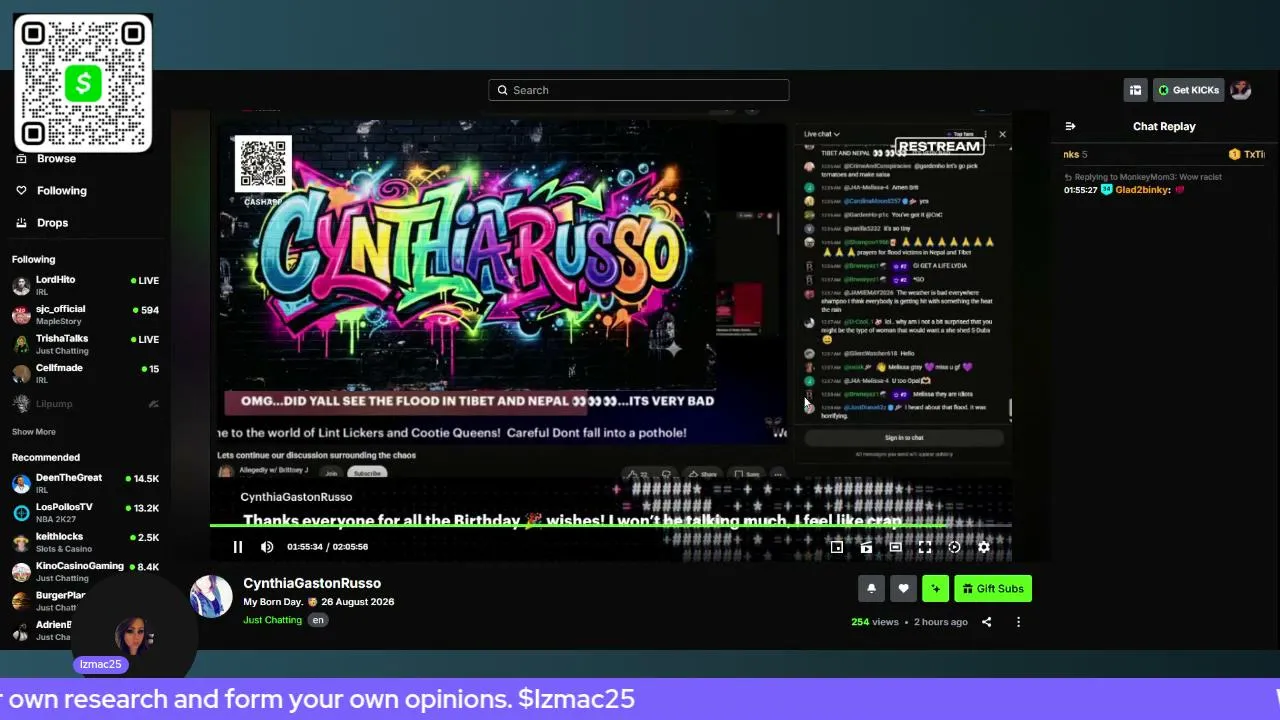
Task: Switch the player to fullscreen
Action: click(x=925, y=547)
